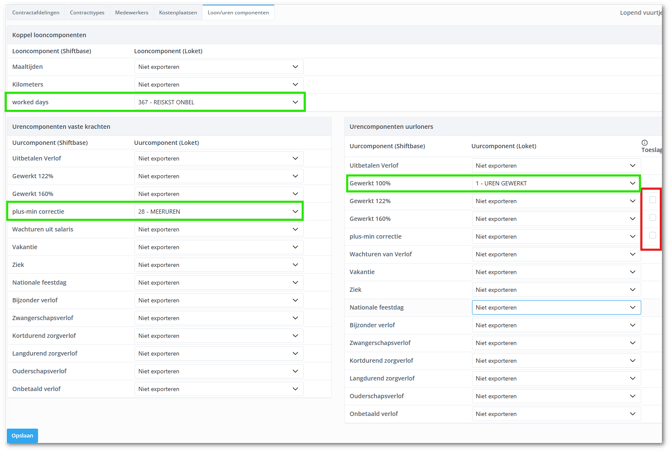This screenshot has width=670, height=451.
Task: Check the Toeslag box for plus-min correctie uurloners
Action: [x=653, y=236]
